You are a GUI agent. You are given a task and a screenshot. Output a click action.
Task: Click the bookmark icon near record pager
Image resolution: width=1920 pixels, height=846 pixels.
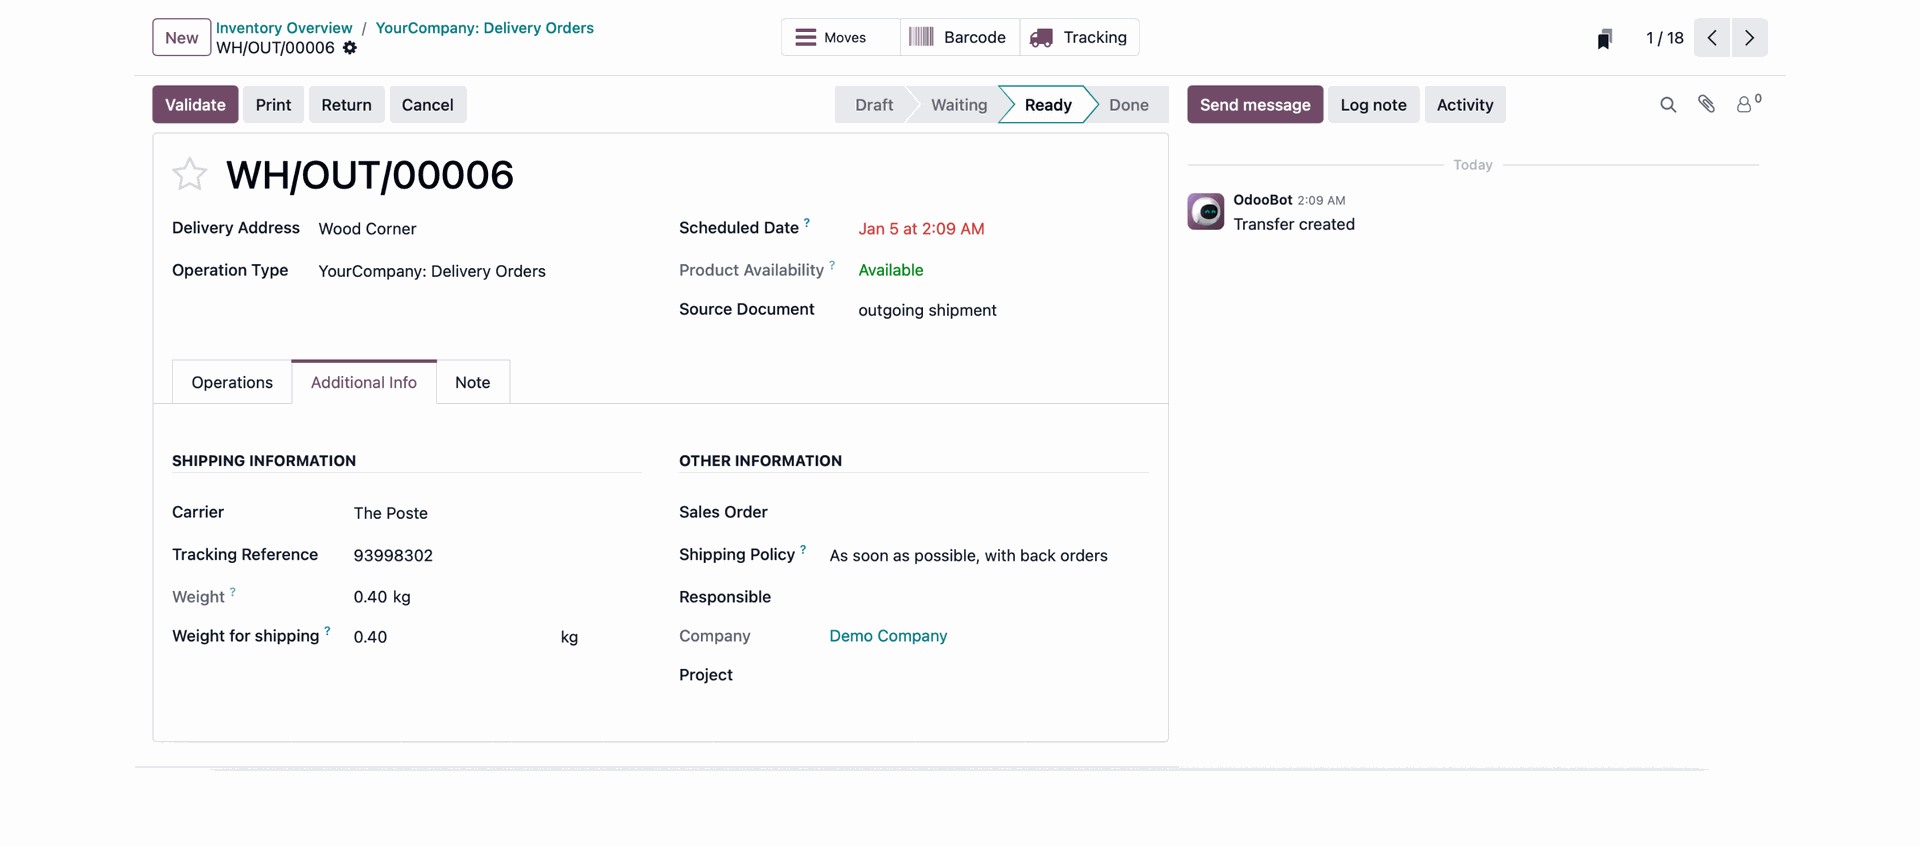coord(1604,39)
